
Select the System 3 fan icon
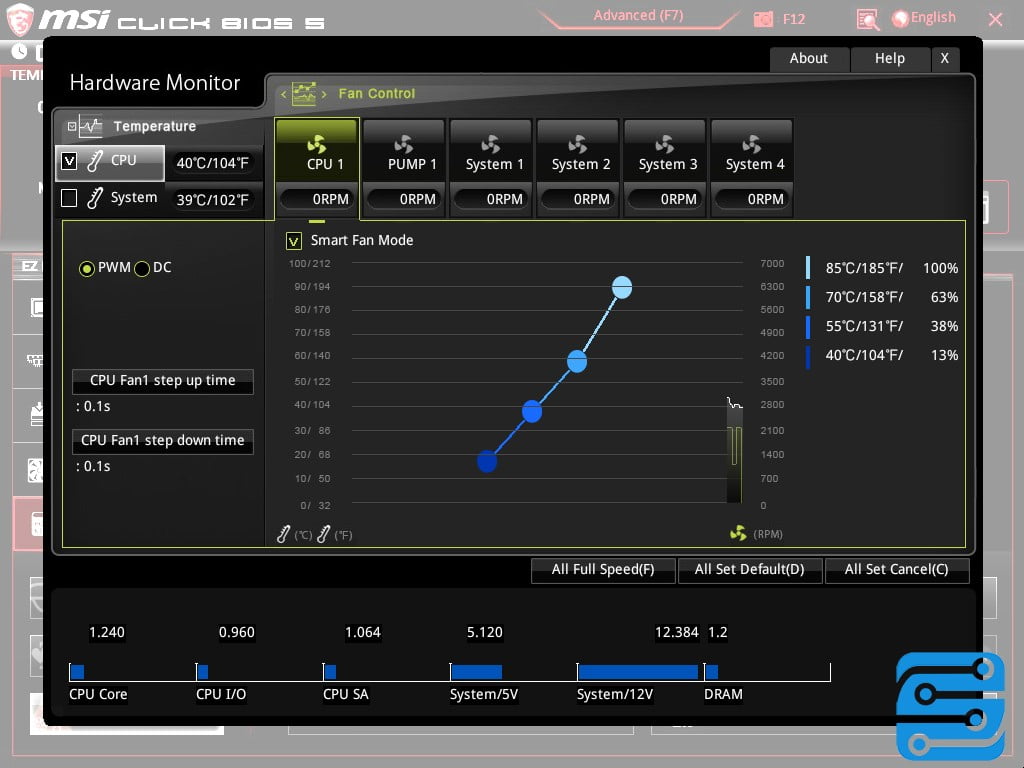(665, 144)
